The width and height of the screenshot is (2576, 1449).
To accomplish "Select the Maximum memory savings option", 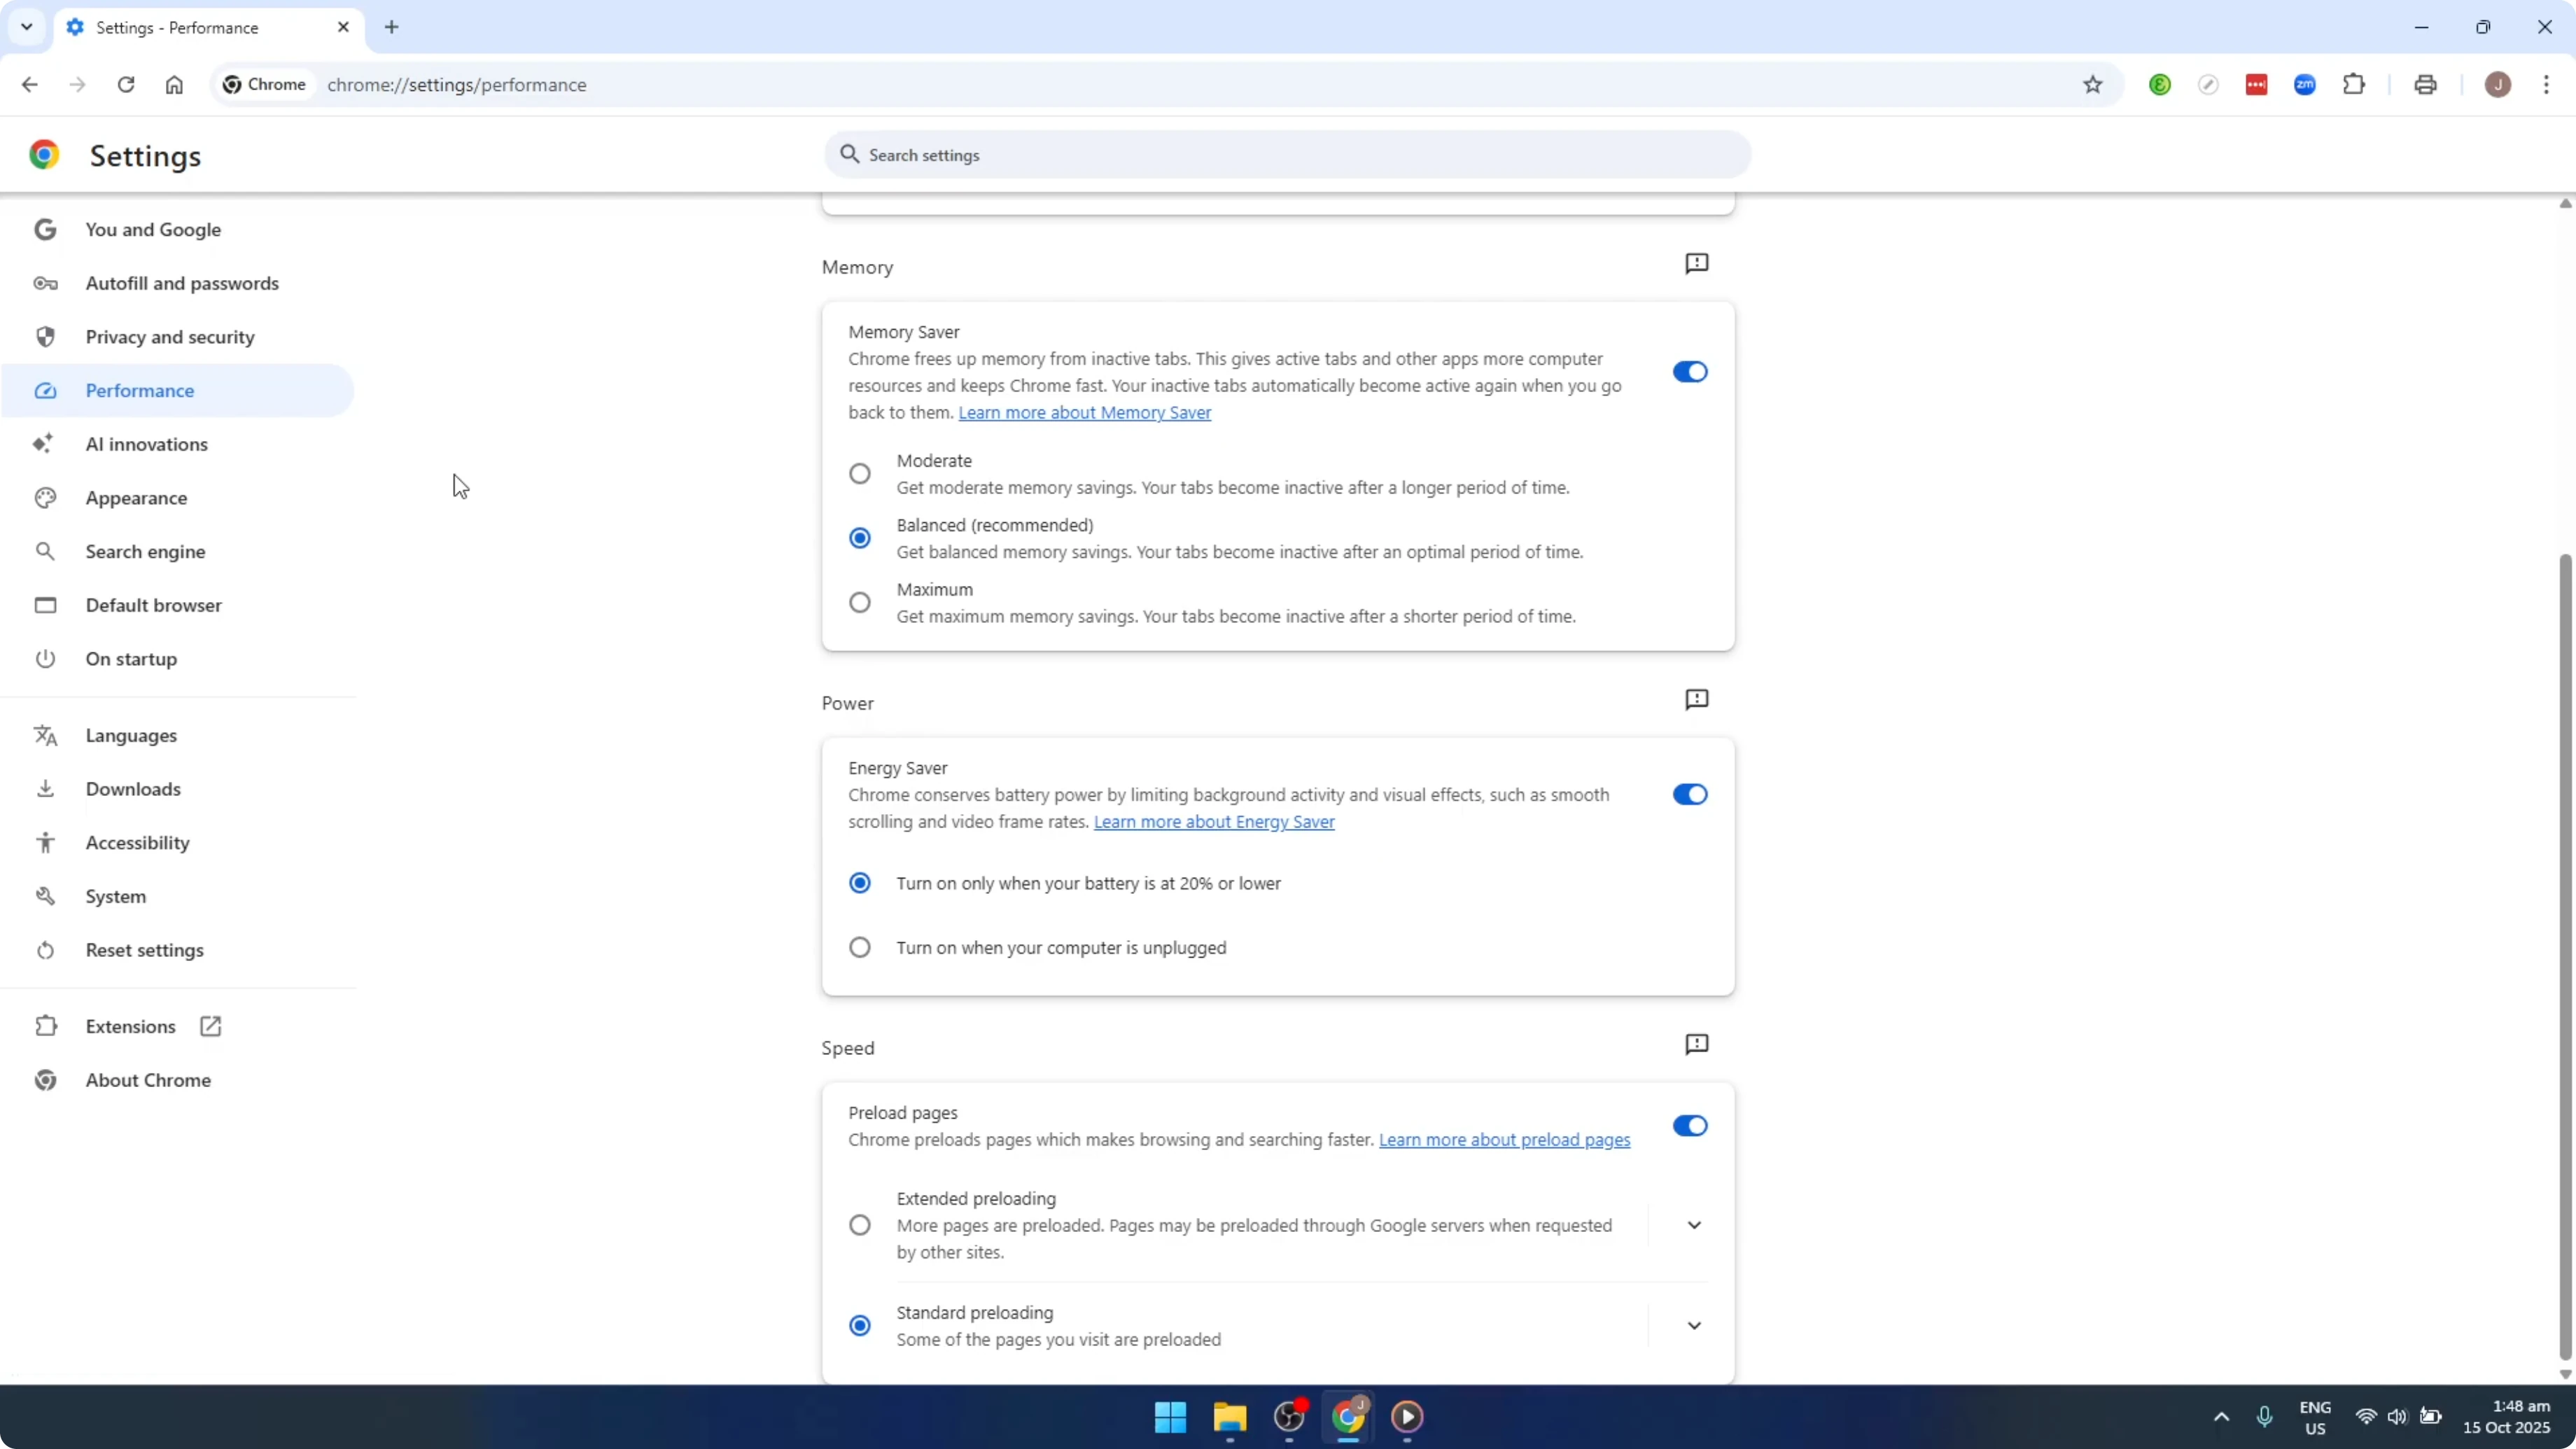I will pos(860,603).
